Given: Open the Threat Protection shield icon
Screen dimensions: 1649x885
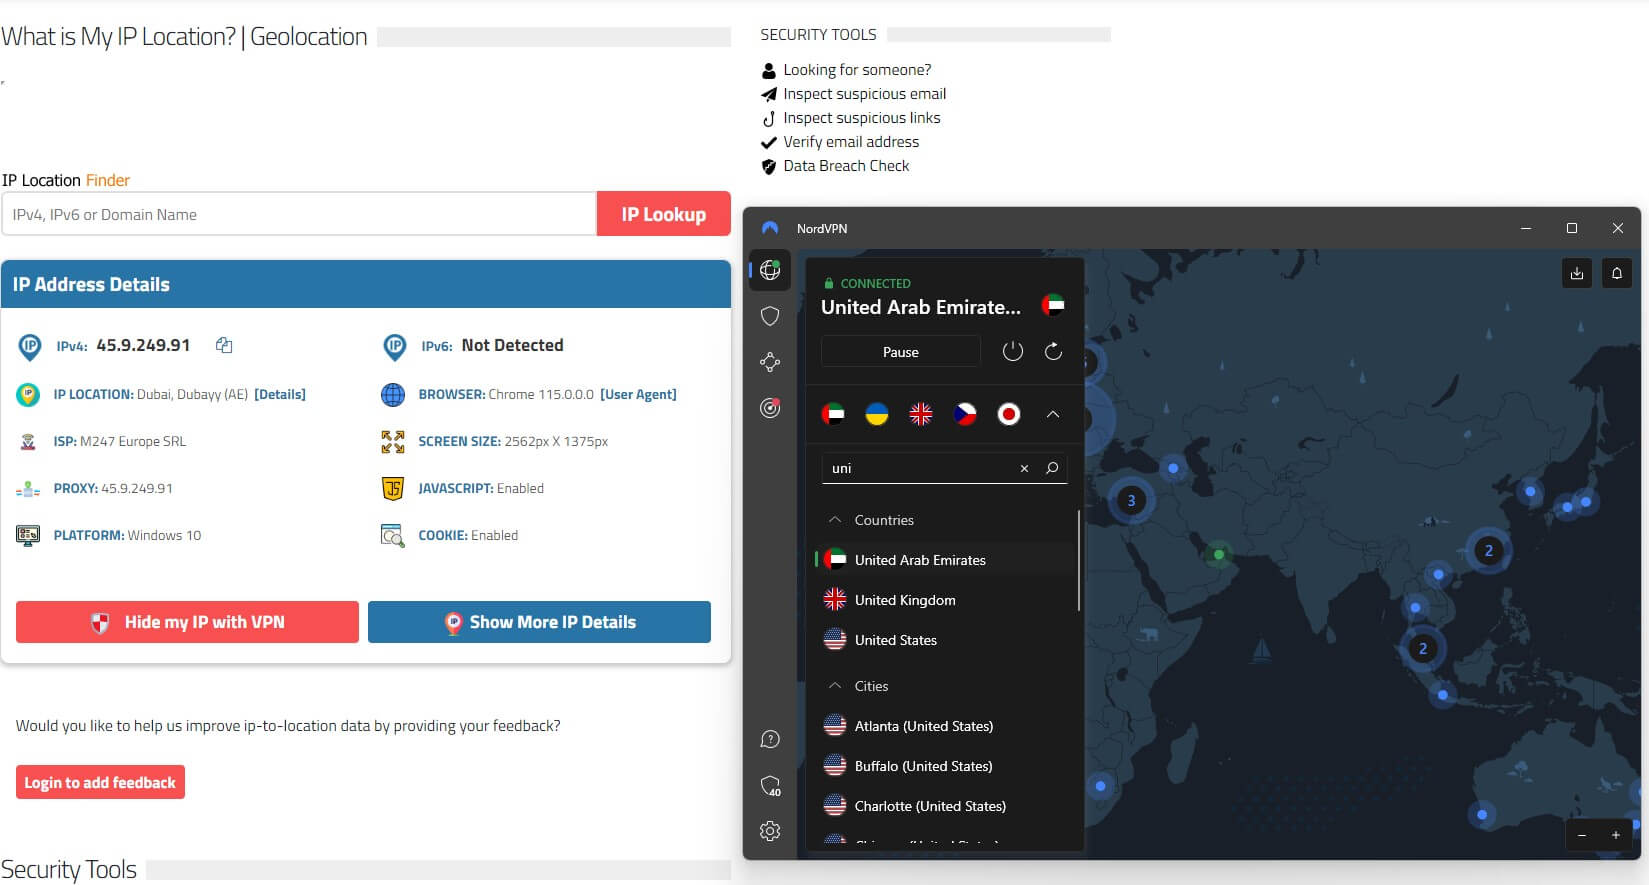Looking at the screenshot, I should pyautogui.click(x=770, y=316).
